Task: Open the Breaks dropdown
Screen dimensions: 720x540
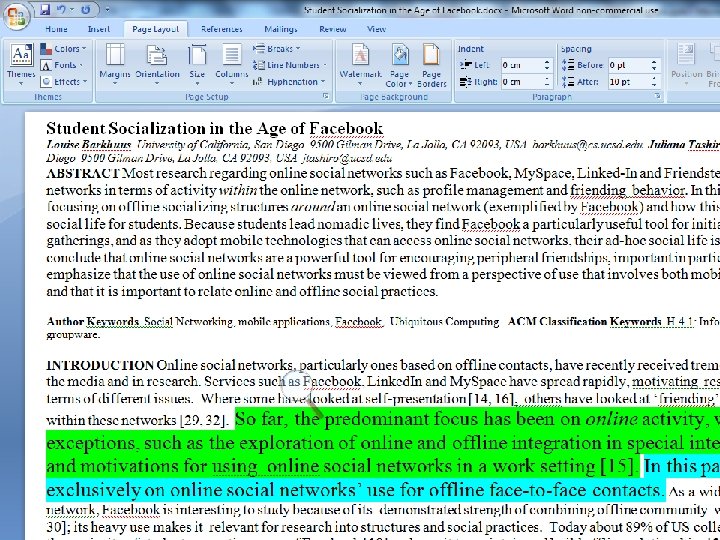Action: pyautogui.click(x=276, y=49)
